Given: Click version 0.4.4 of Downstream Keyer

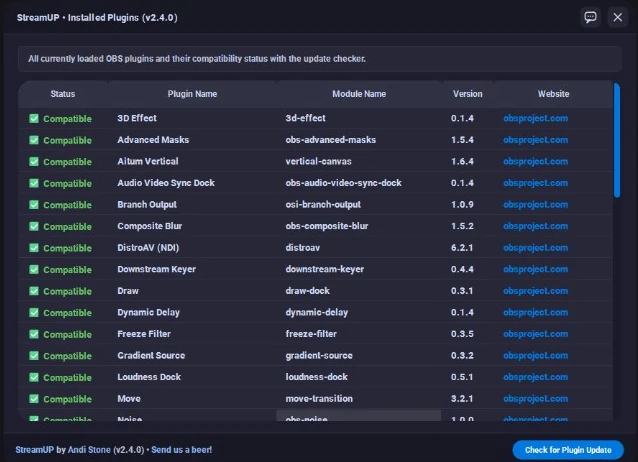Looking at the screenshot, I should coord(462,269).
